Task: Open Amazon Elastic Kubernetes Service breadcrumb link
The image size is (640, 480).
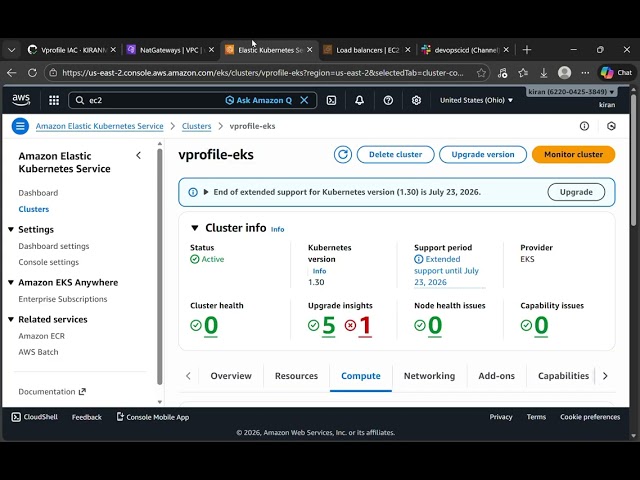Action: pos(100,126)
